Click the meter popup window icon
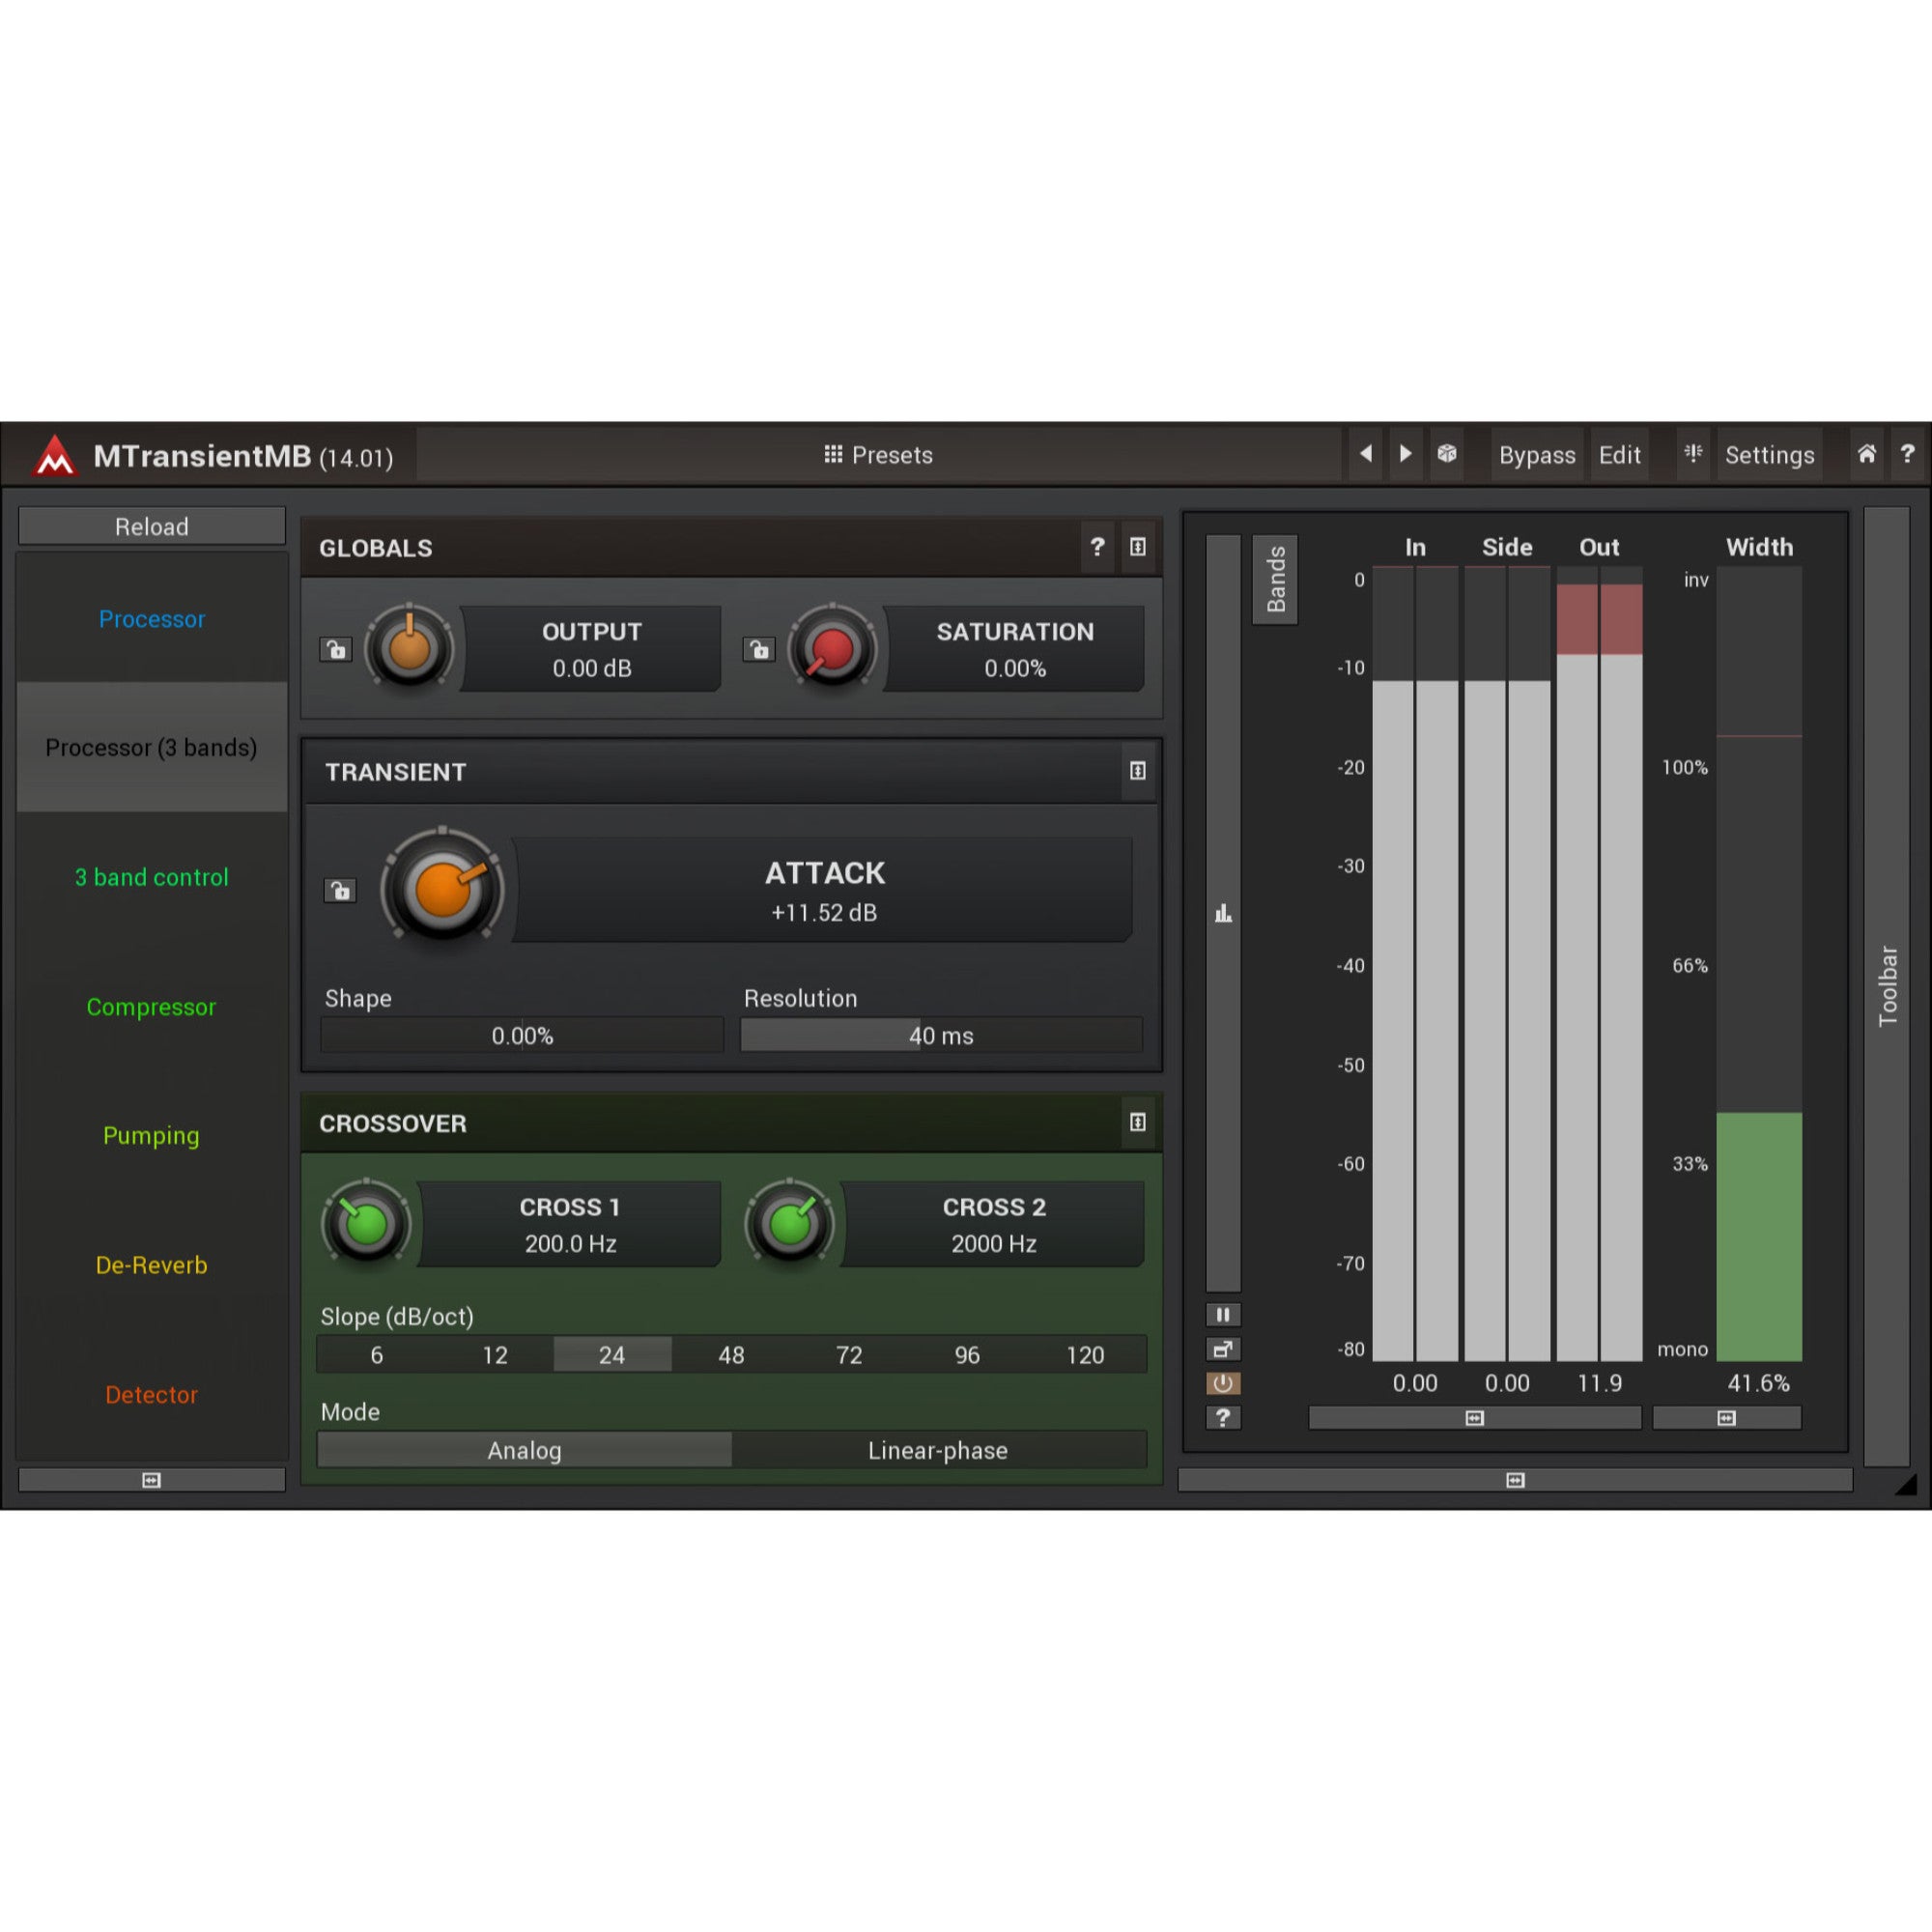This screenshot has width=1932, height=1932. (x=1222, y=1349)
